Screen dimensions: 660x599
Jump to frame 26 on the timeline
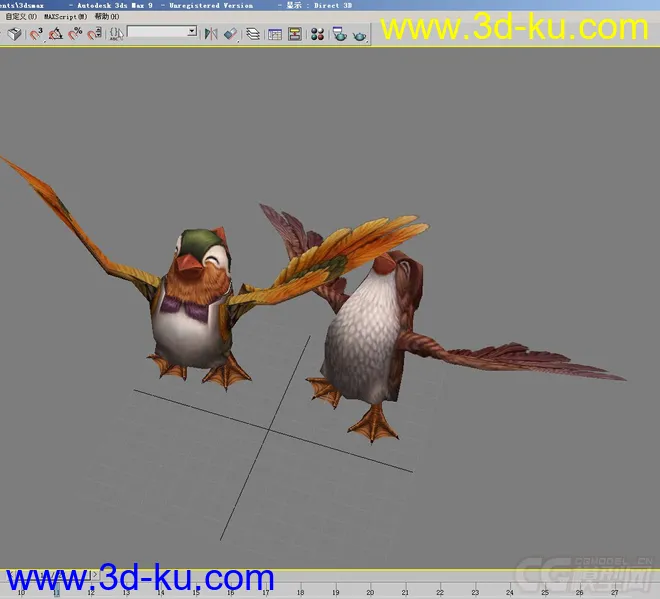pos(580,592)
